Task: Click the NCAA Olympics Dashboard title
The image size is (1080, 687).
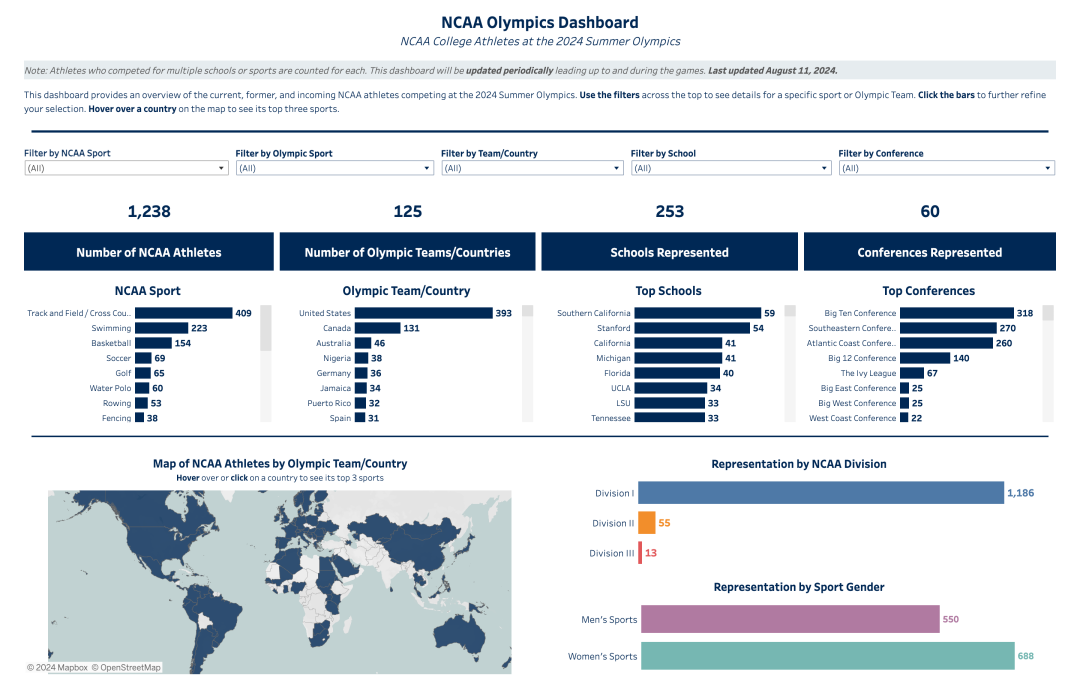Action: click(540, 23)
